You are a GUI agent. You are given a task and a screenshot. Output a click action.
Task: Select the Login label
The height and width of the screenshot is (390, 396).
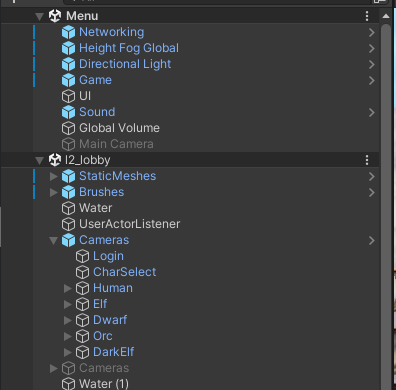108,256
